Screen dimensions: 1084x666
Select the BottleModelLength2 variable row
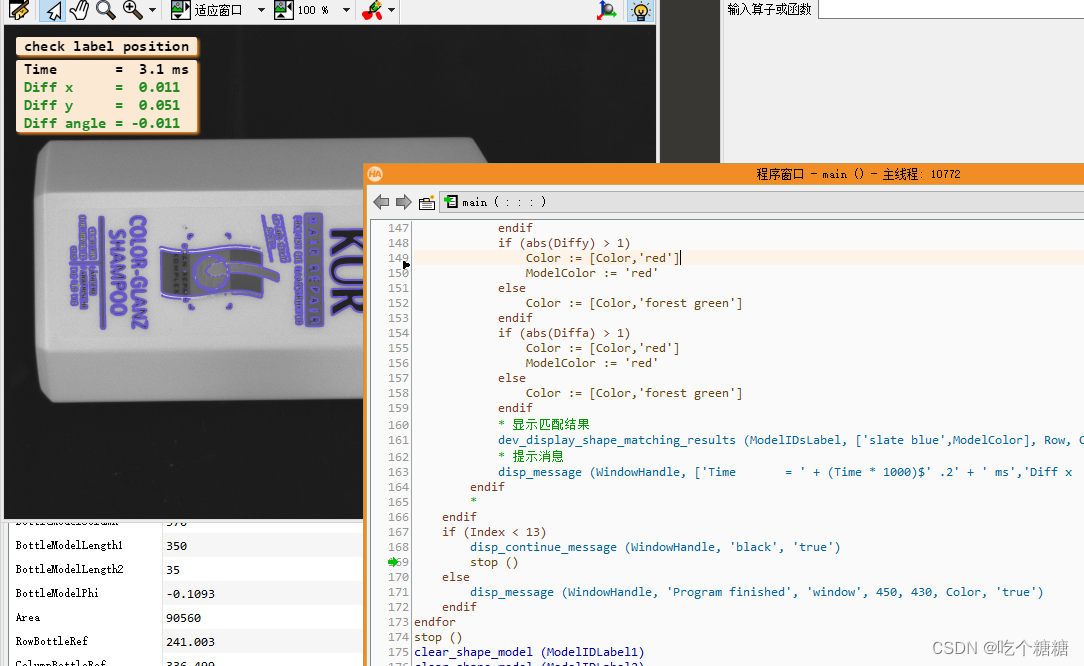coord(185,569)
